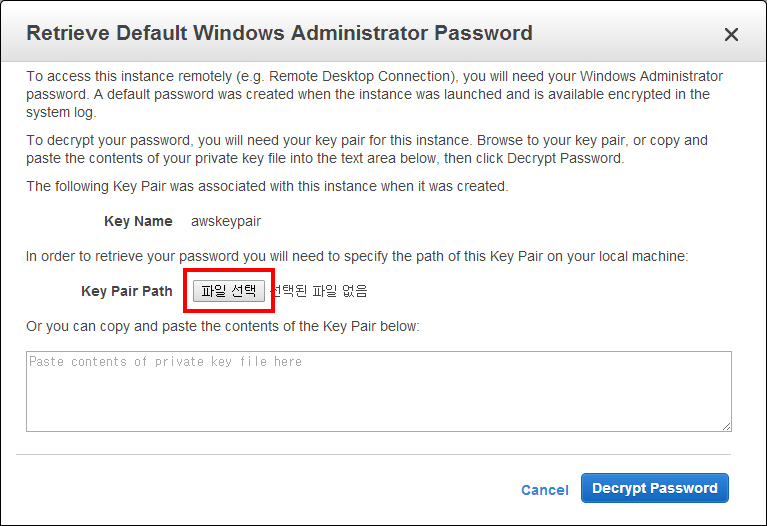
Task: Close the dialog with the X icon
Action: point(731,35)
